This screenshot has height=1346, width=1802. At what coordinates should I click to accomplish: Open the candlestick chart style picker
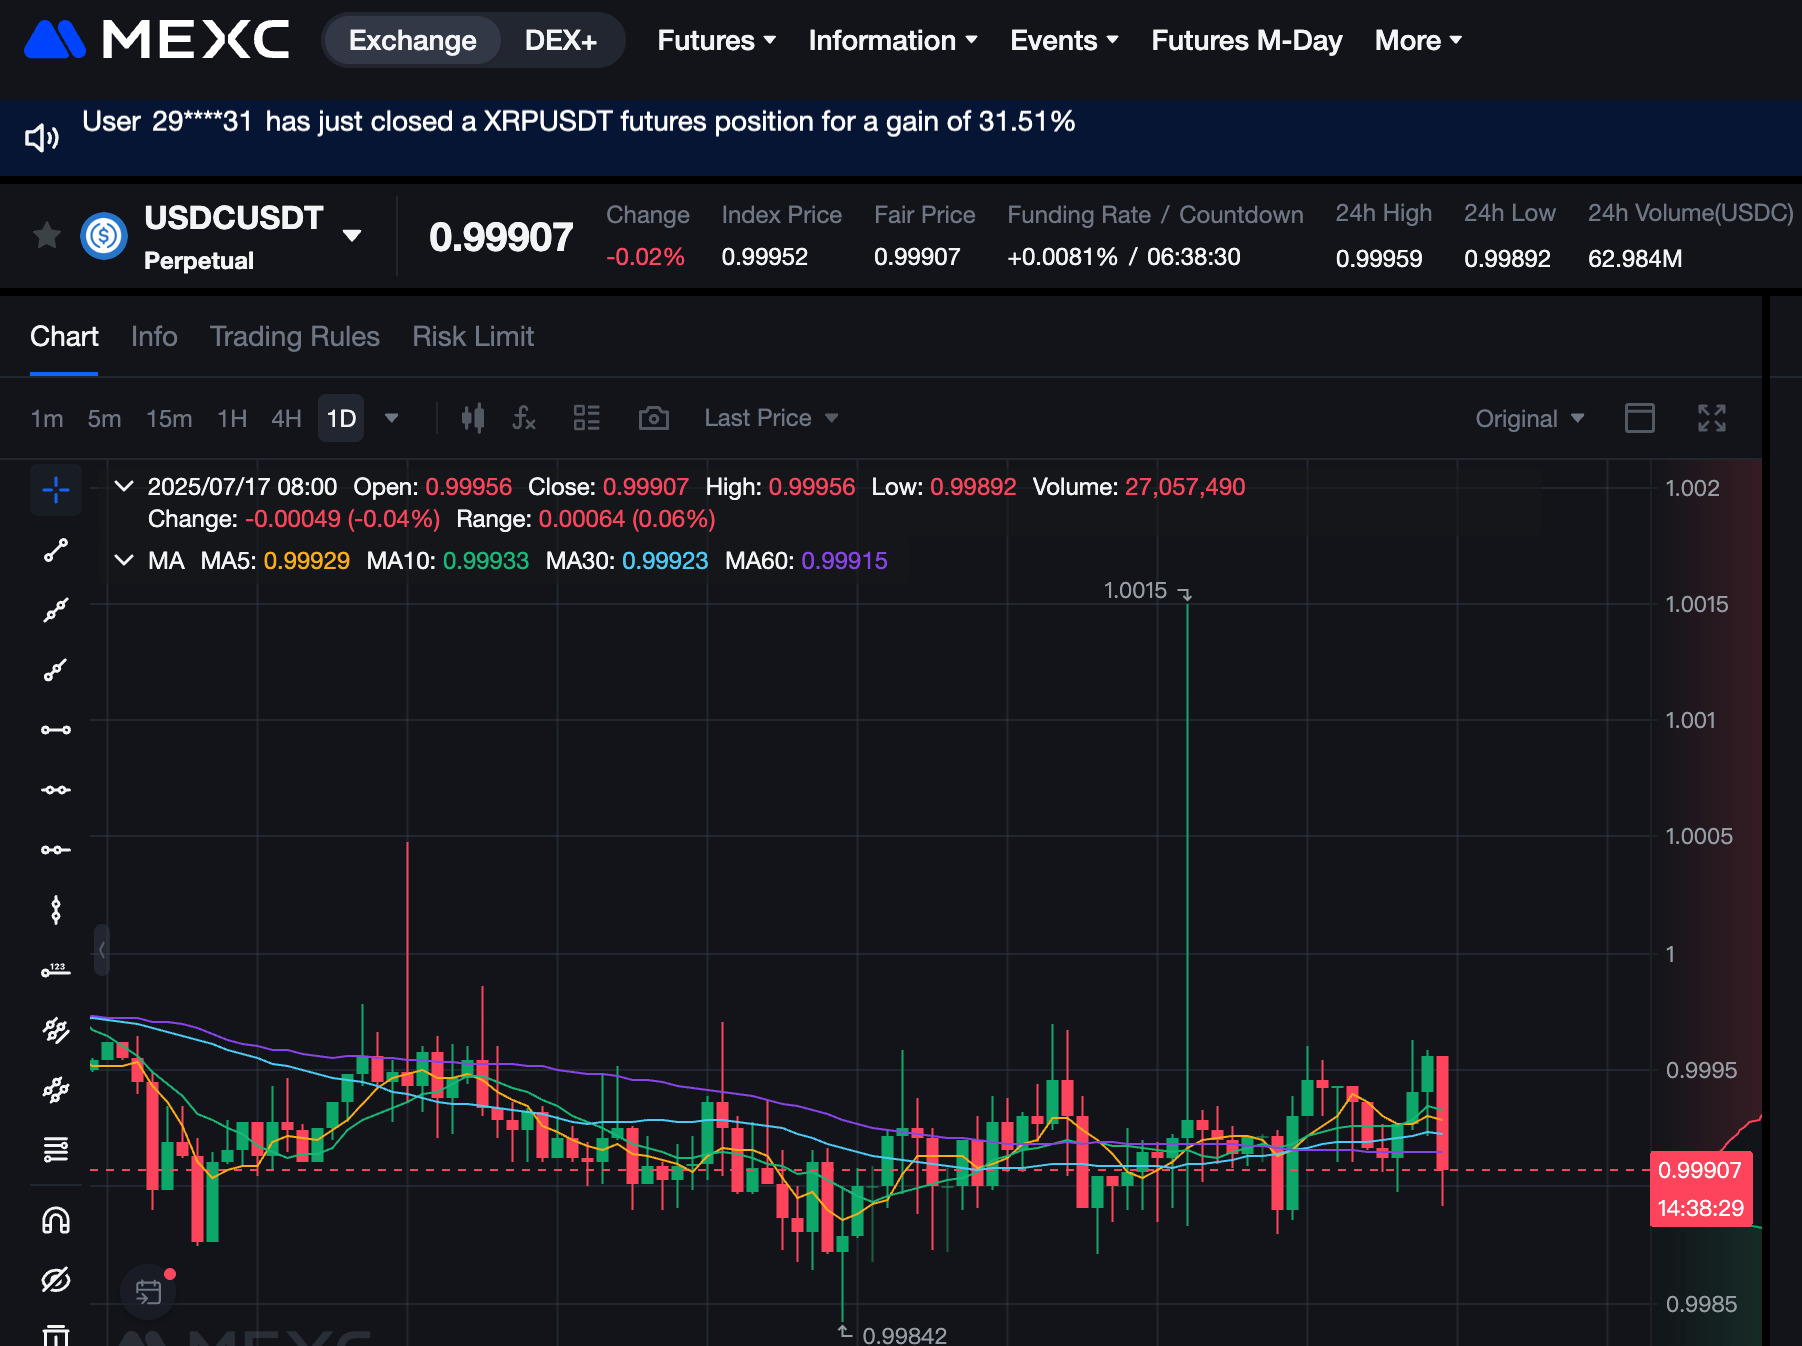click(x=473, y=418)
